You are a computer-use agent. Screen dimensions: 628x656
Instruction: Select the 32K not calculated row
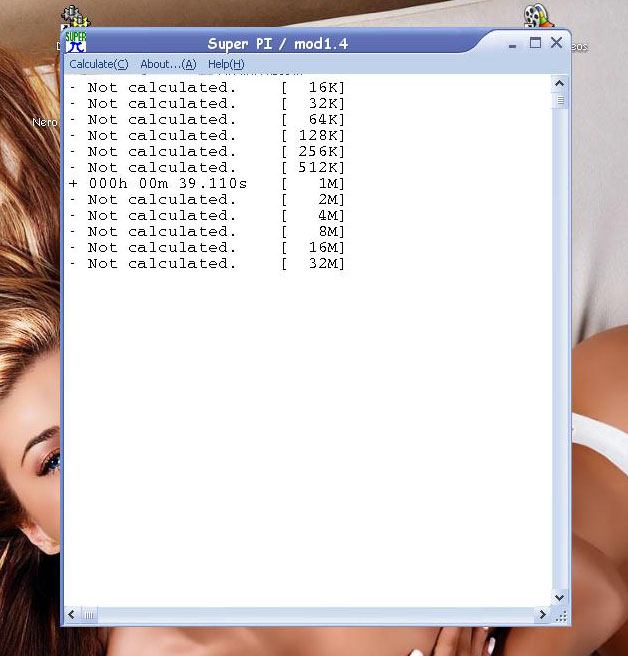click(x=207, y=103)
